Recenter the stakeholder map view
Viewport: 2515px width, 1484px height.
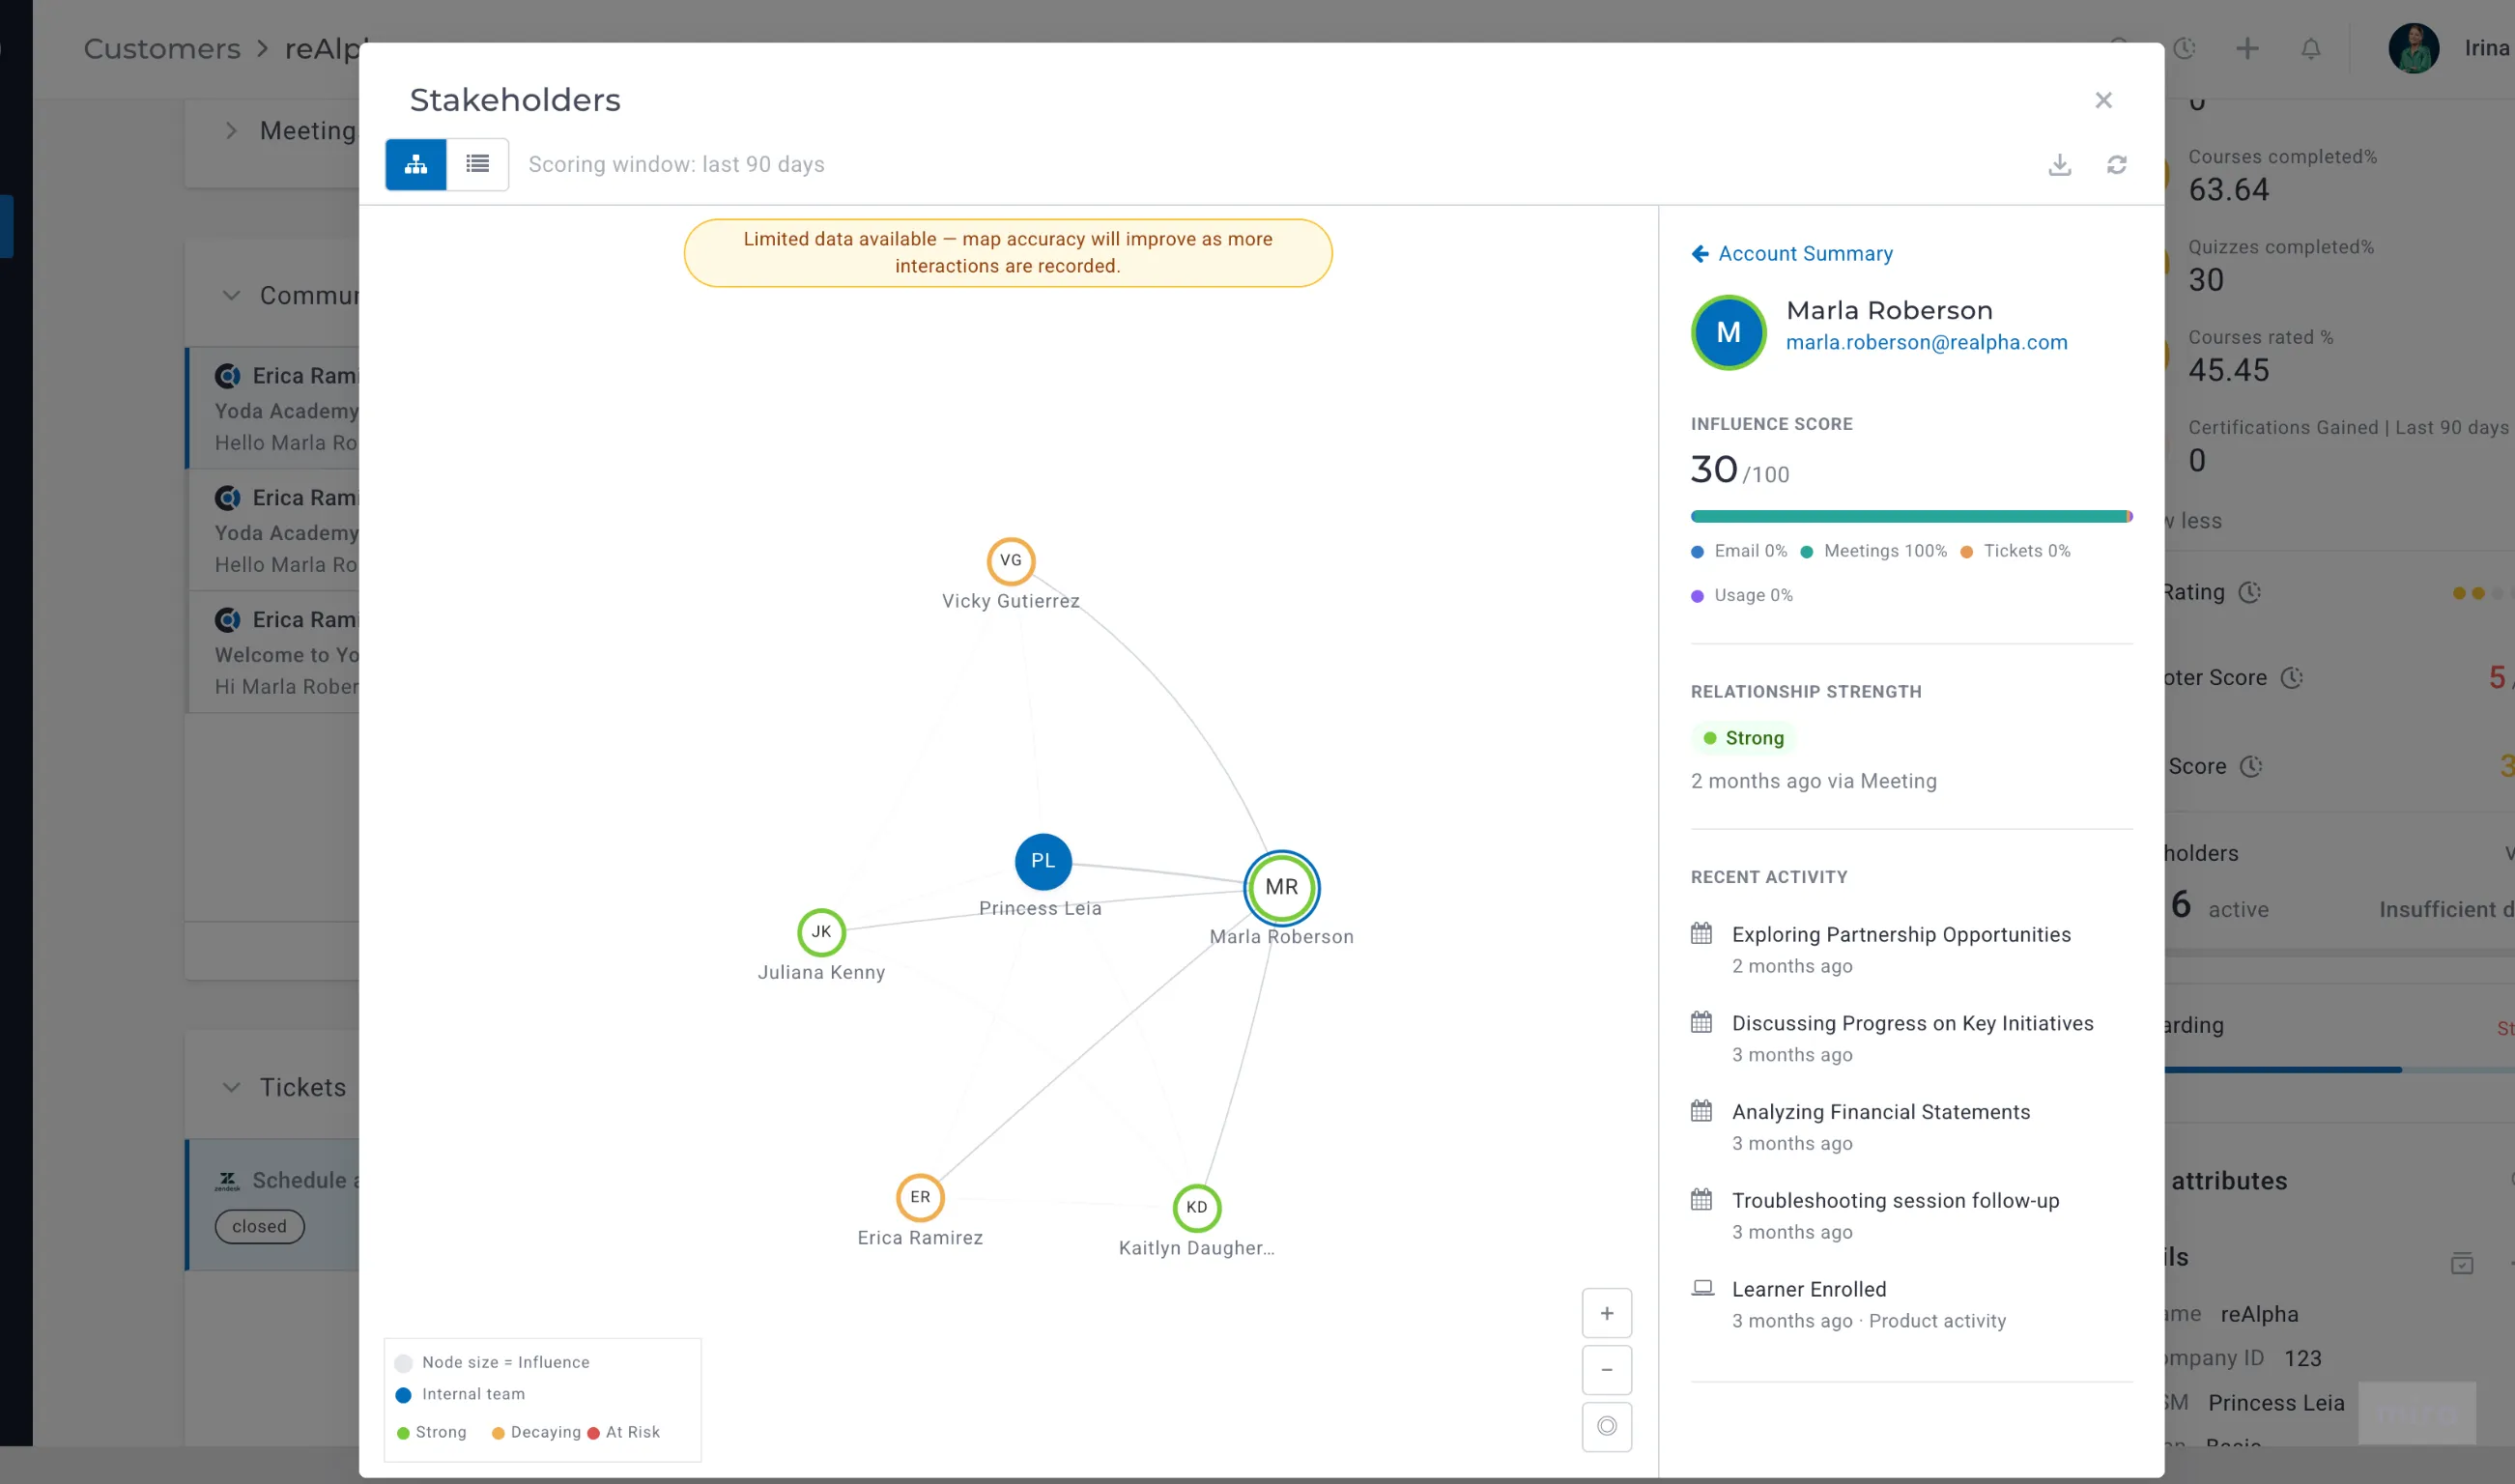pyautogui.click(x=1606, y=1426)
